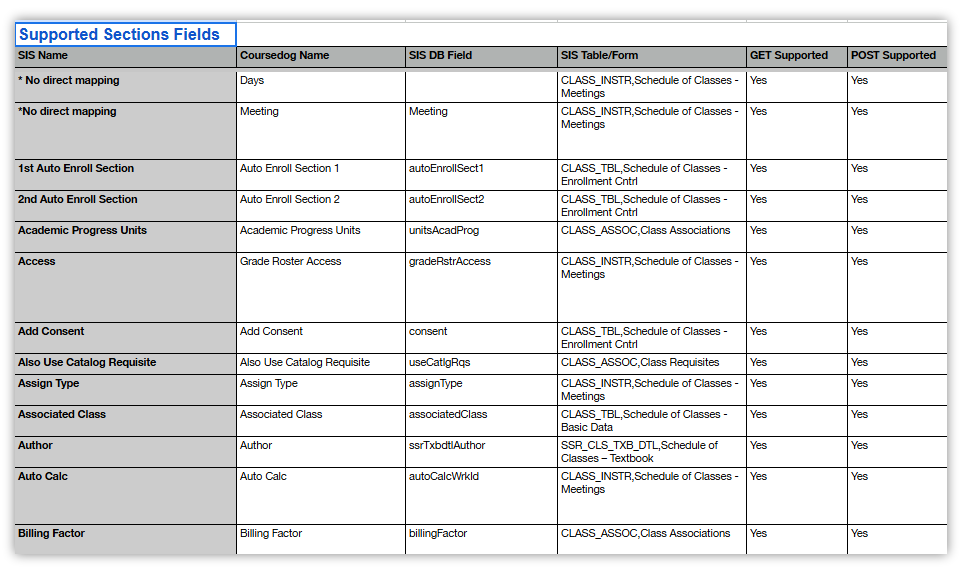Select the 'Auto Enroll Section 2' cell
This screenshot has width=963, height=568.
tap(321, 206)
